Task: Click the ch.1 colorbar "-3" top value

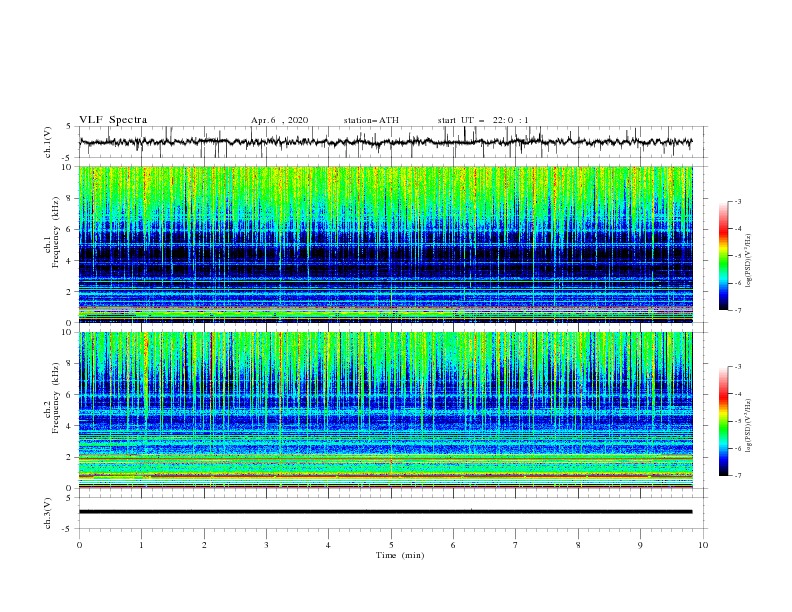Action: click(x=737, y=202)
